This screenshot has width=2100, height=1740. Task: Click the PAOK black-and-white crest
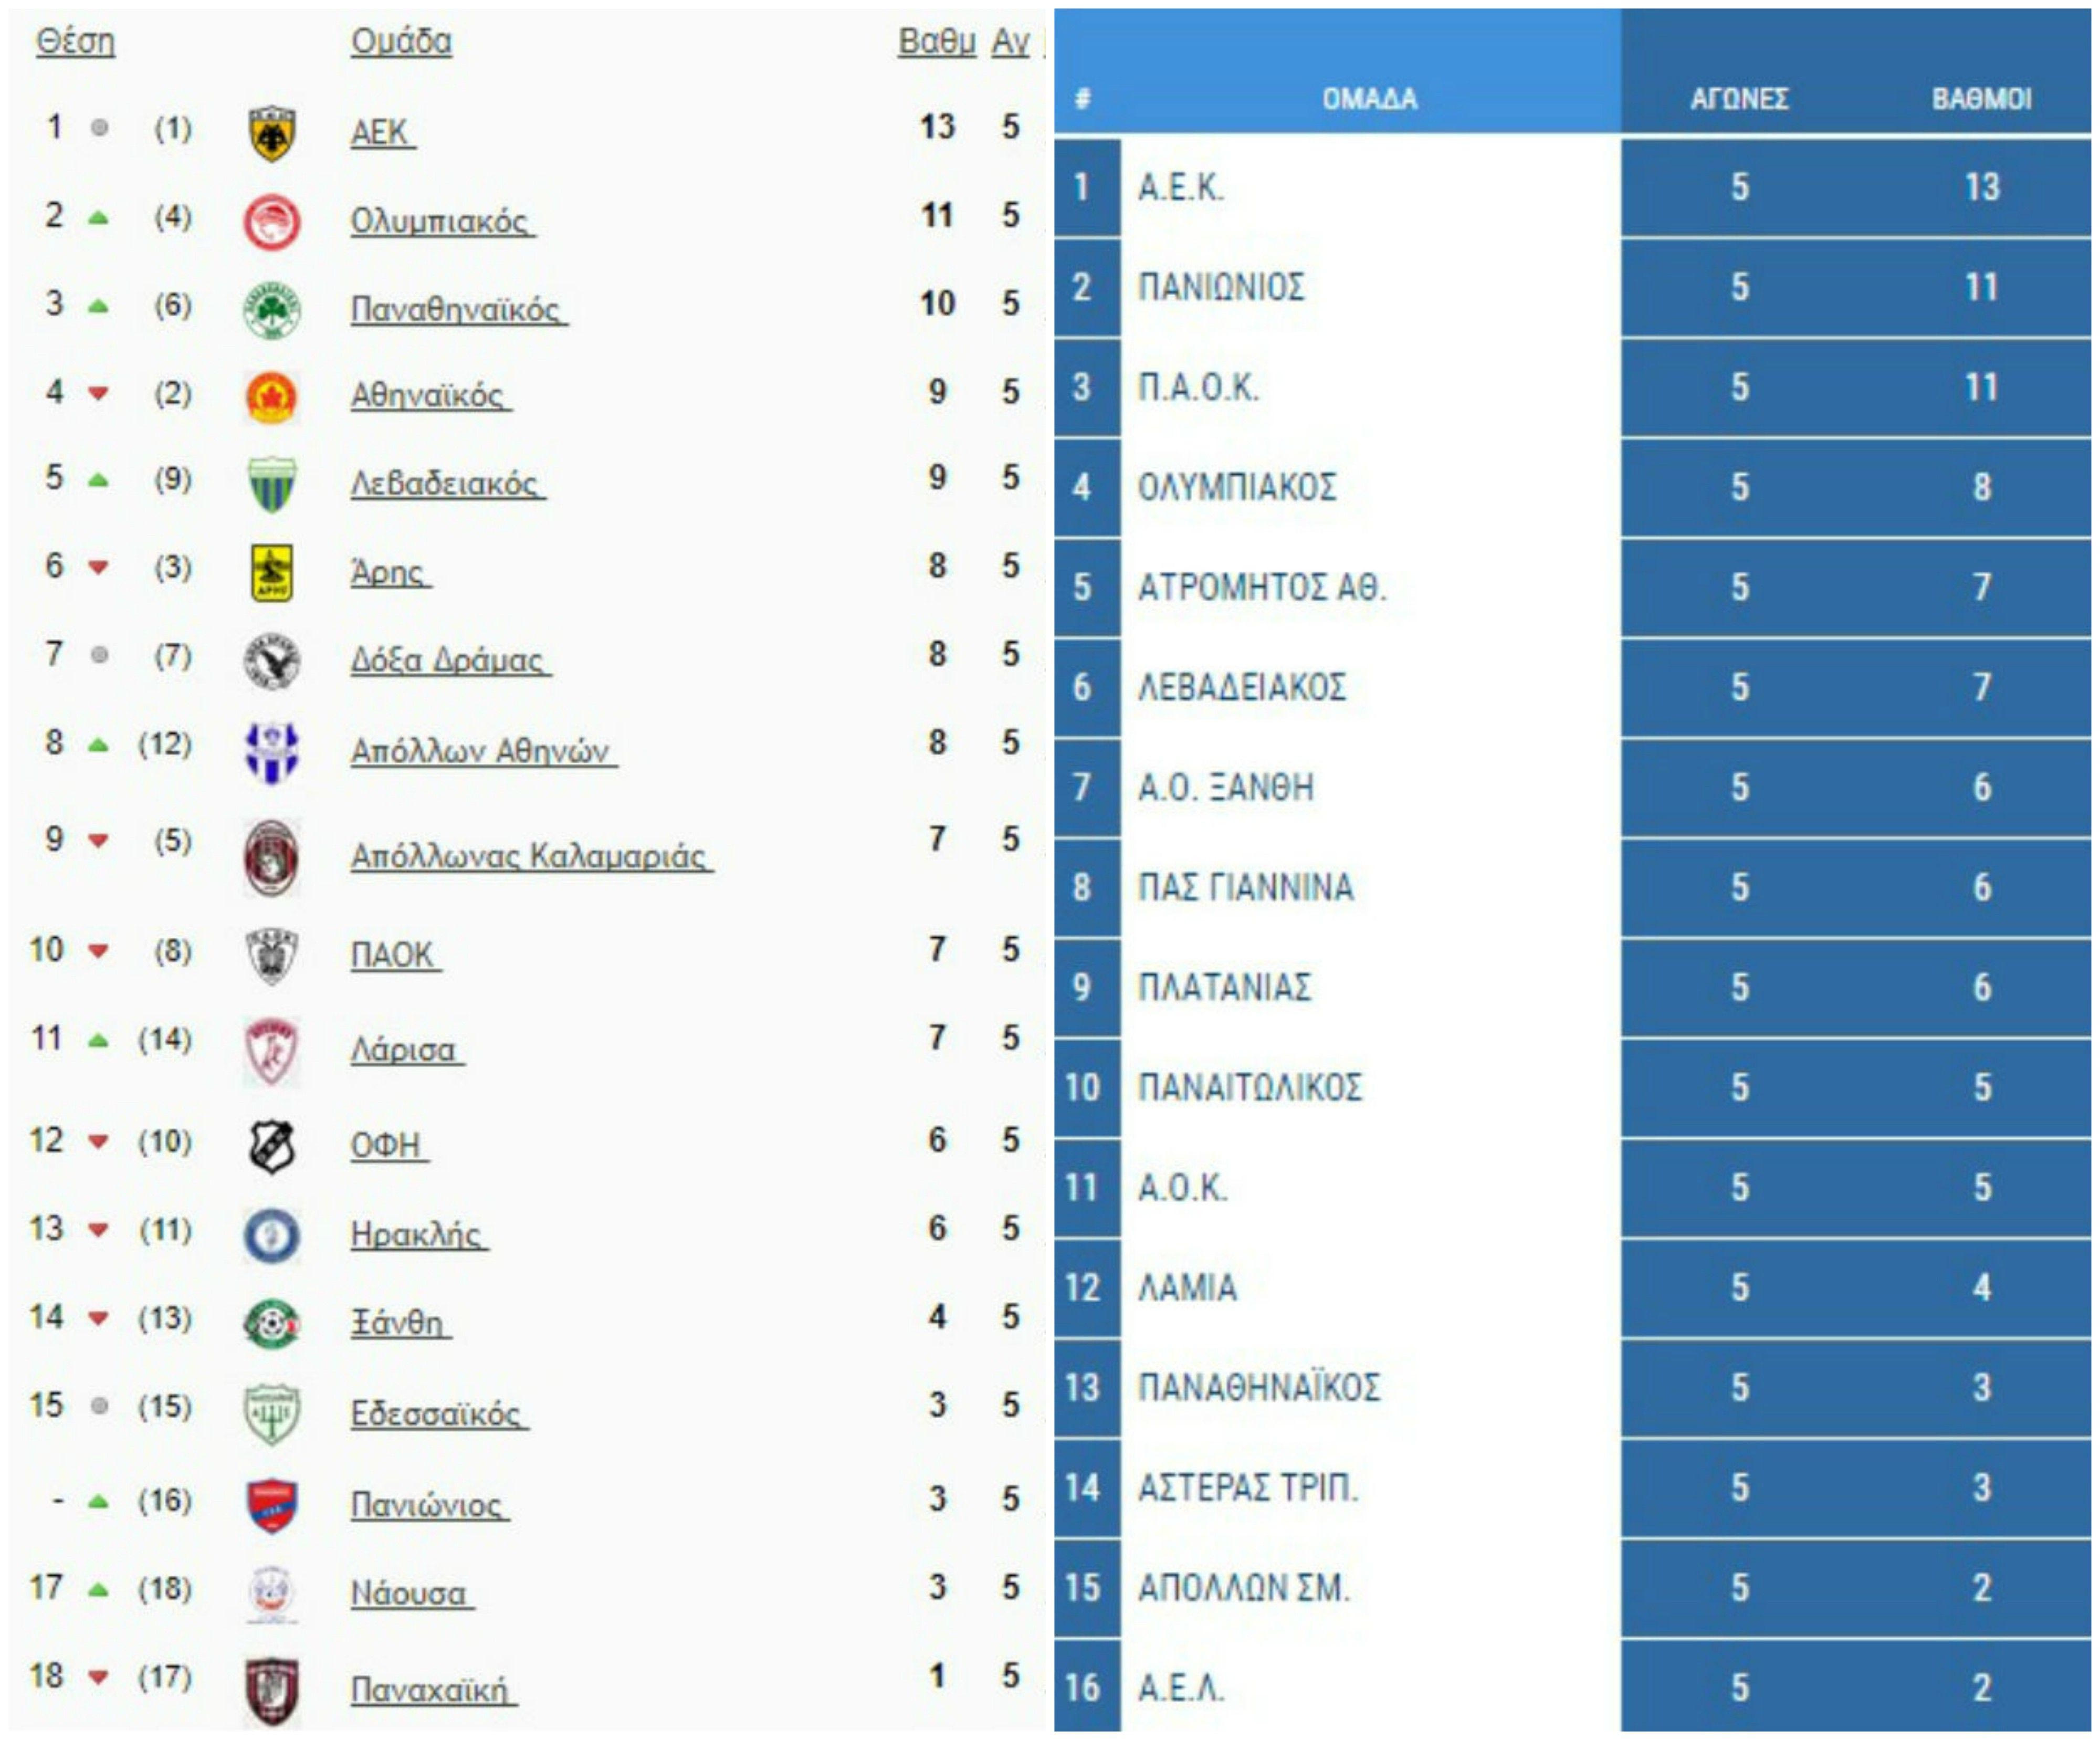(271, 955)
